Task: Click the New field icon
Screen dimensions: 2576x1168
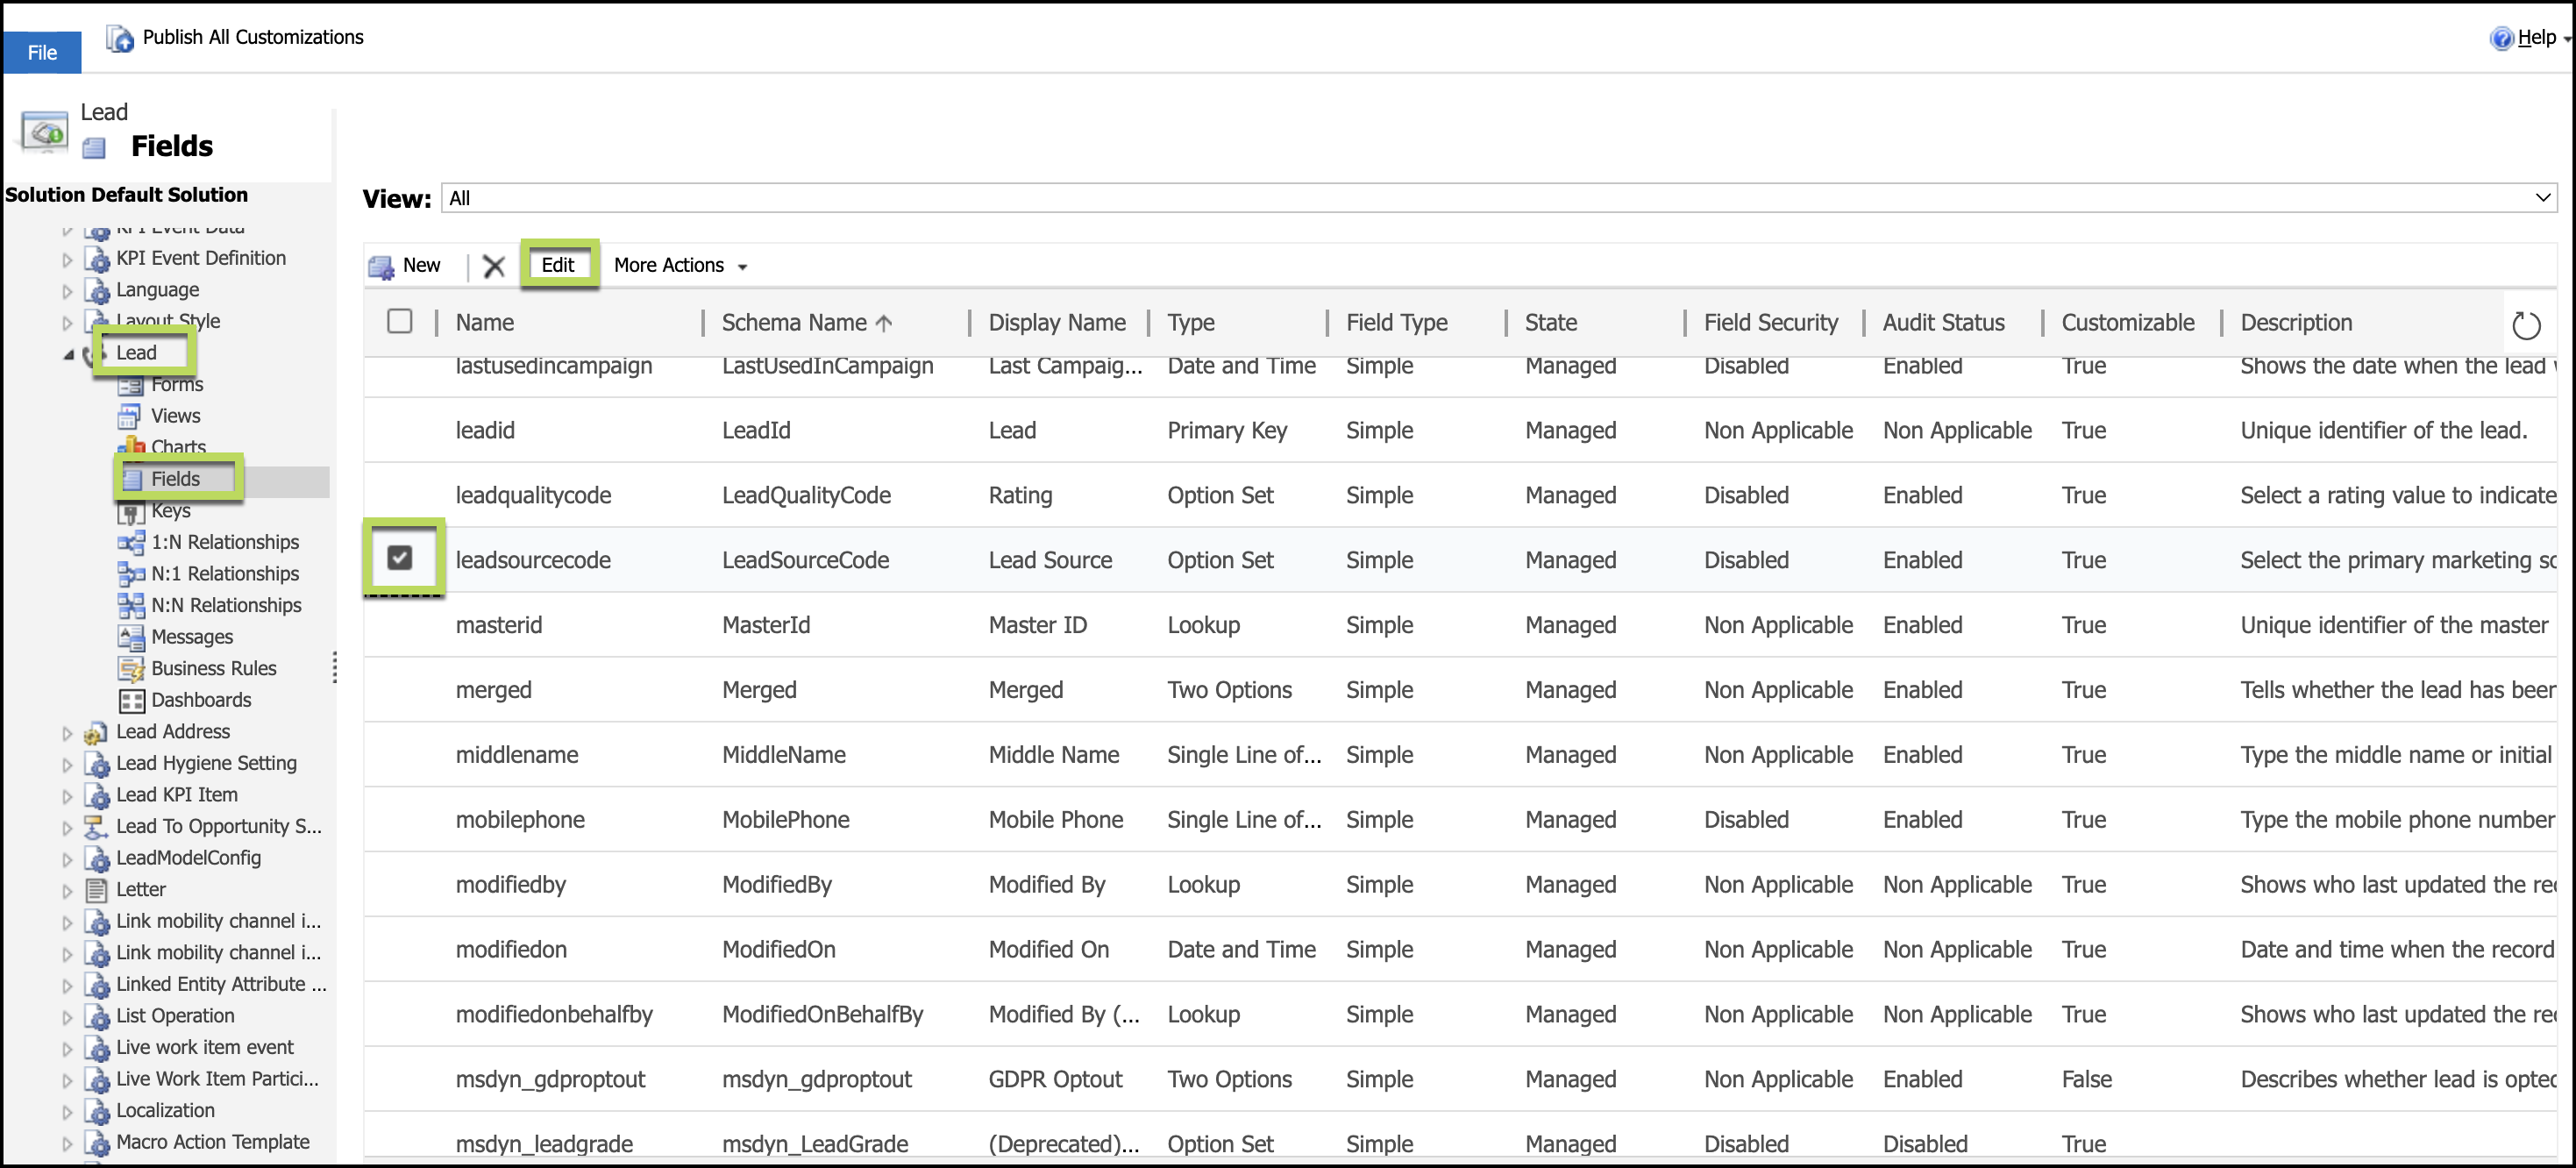Action: point(381,266)
